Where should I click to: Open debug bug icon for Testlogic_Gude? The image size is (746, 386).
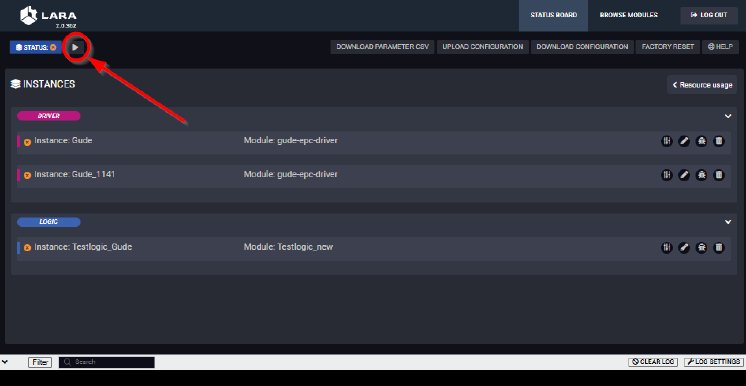[x=701, y=247]
